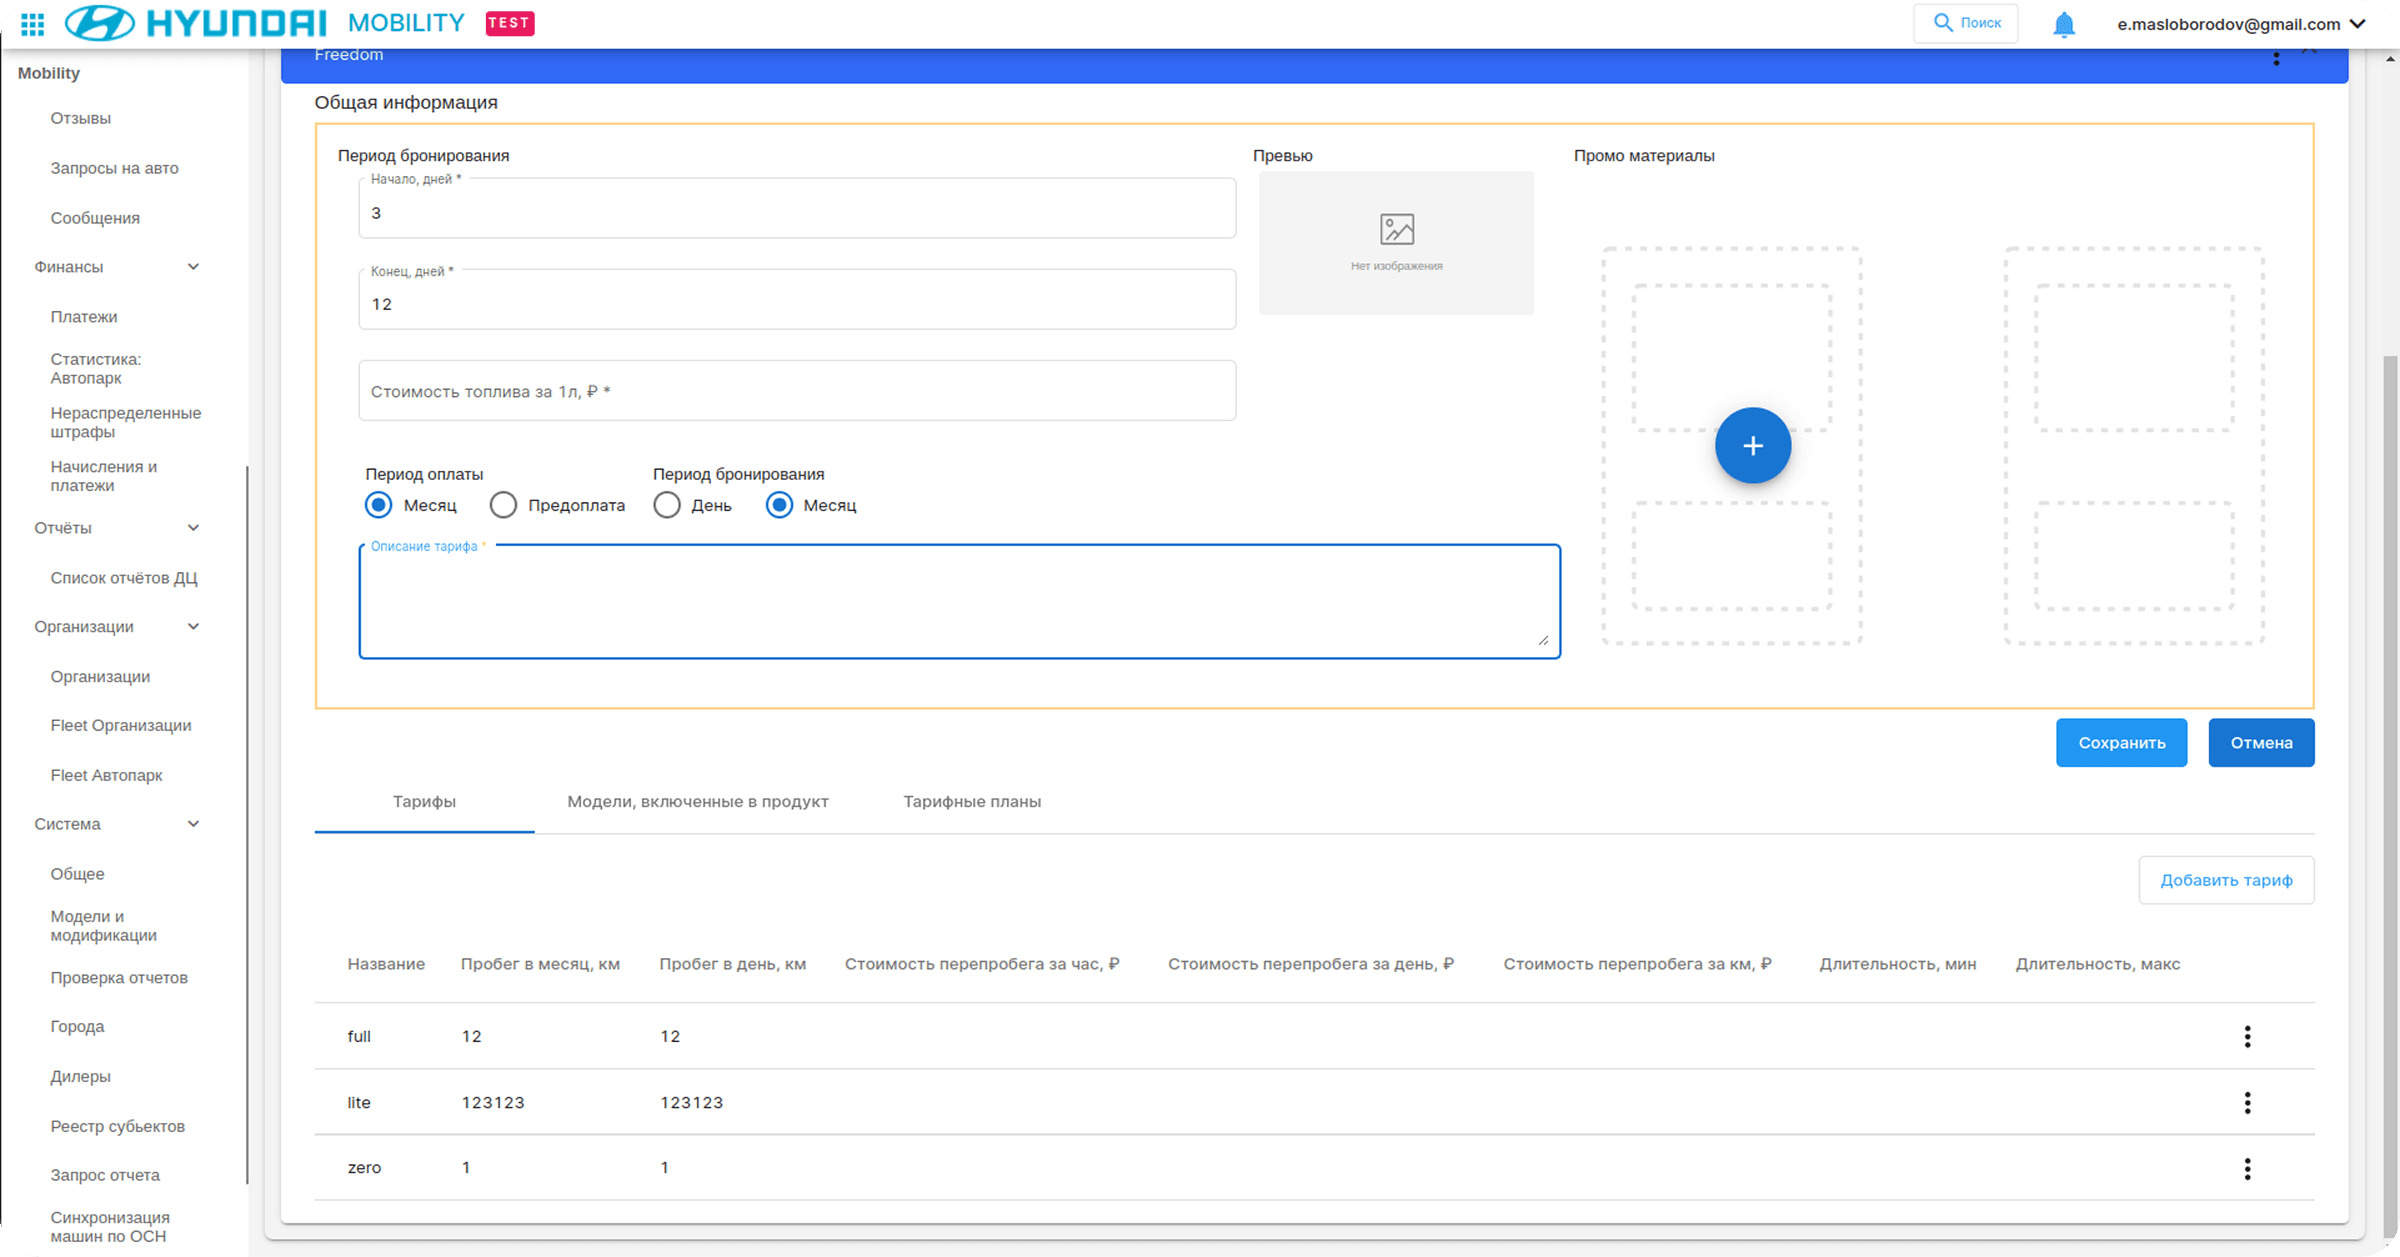Screen dimensions: 2400x1257
Task: Select День booking period radio
Action: [667, 505]
